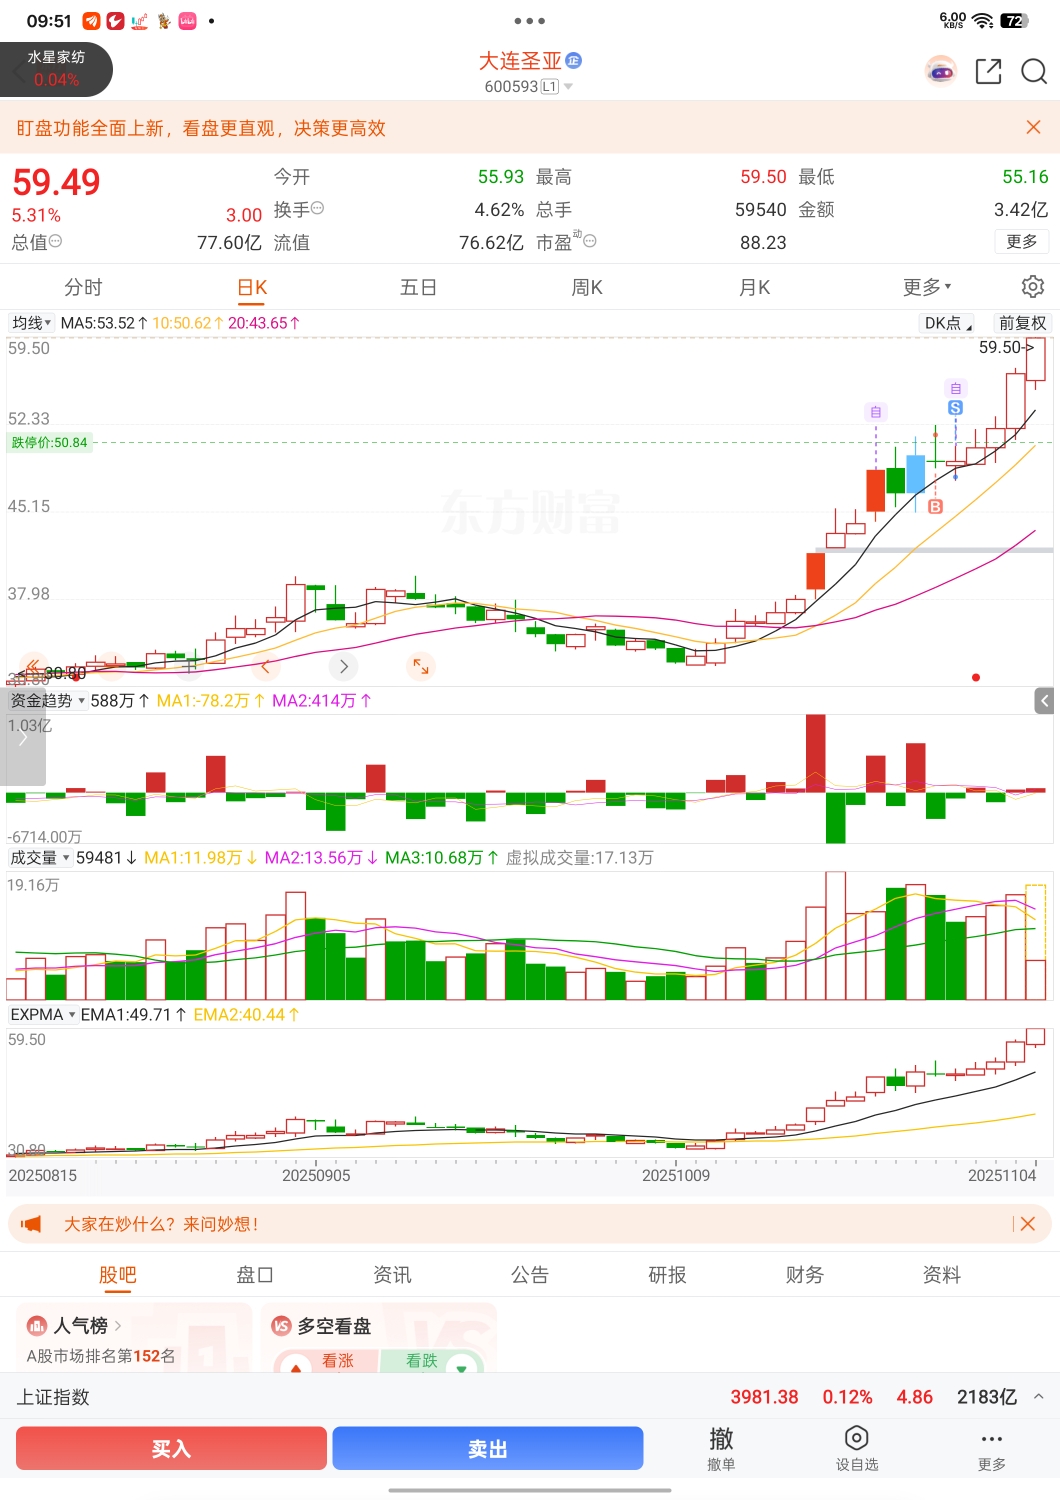Viewport: 1060px width, 1500px height.
Task: Open the 盘口 tab
Action: [x=254, y=1275]
